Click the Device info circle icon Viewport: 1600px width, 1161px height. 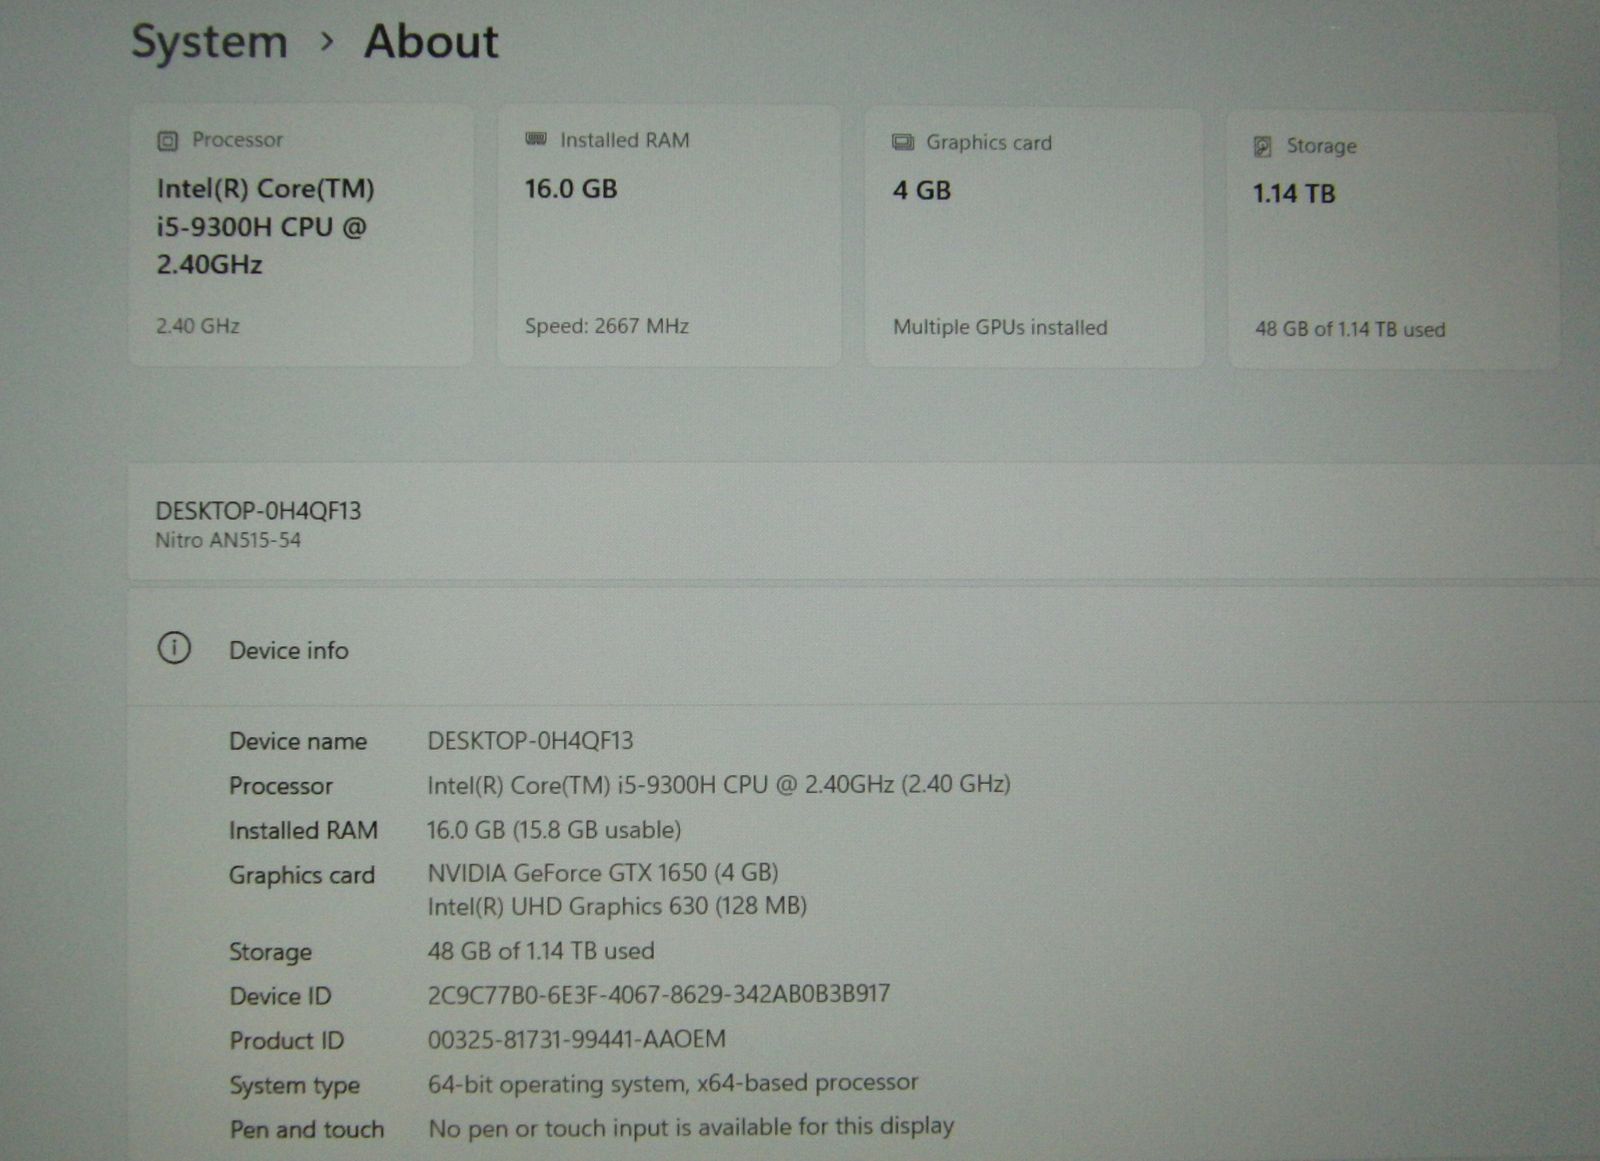tap(174, 649)
